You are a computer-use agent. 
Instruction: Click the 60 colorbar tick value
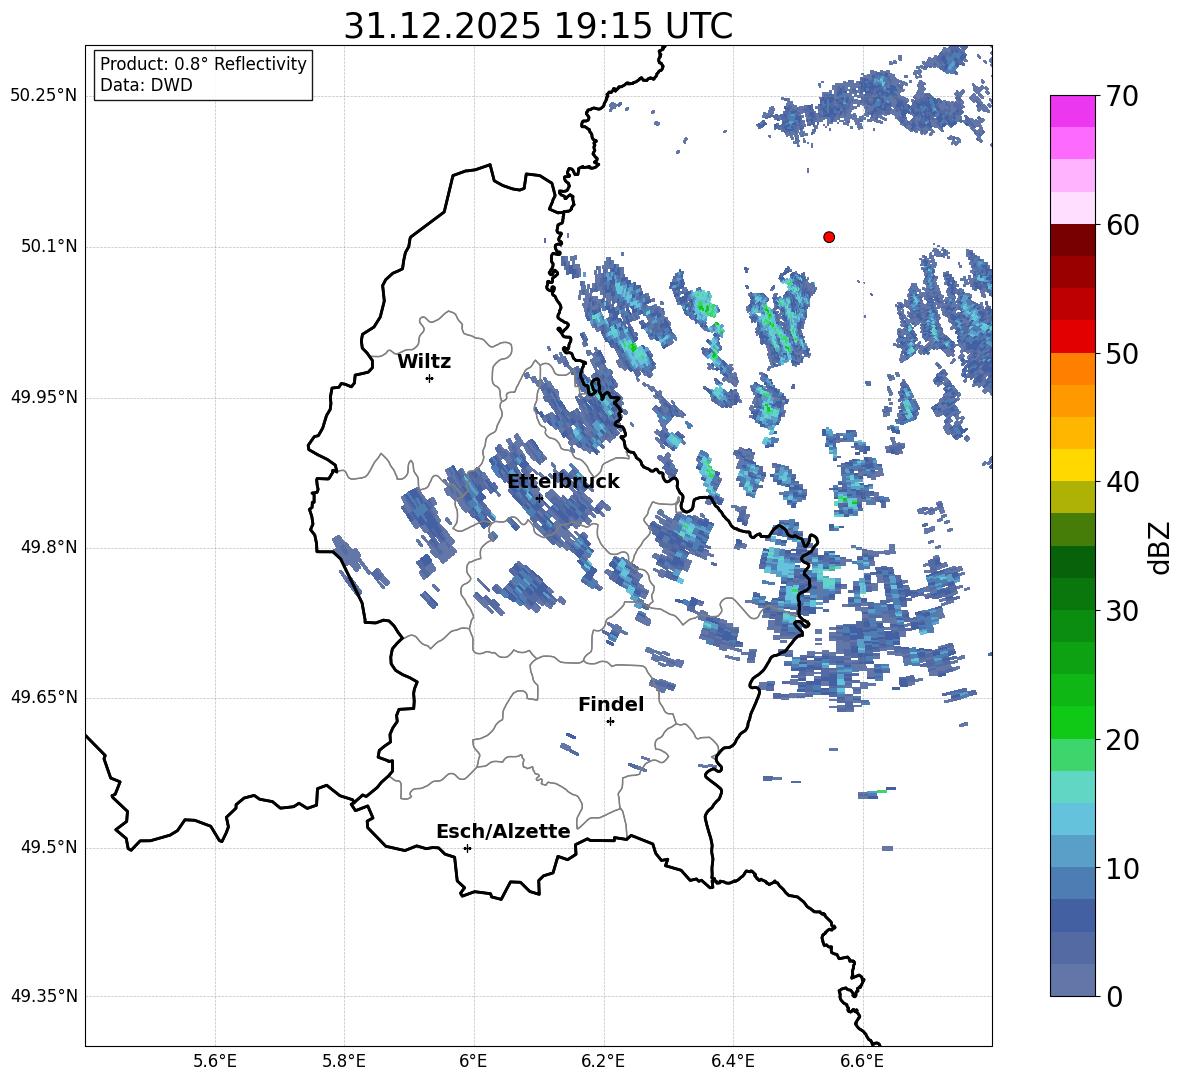coord(1122,225)
